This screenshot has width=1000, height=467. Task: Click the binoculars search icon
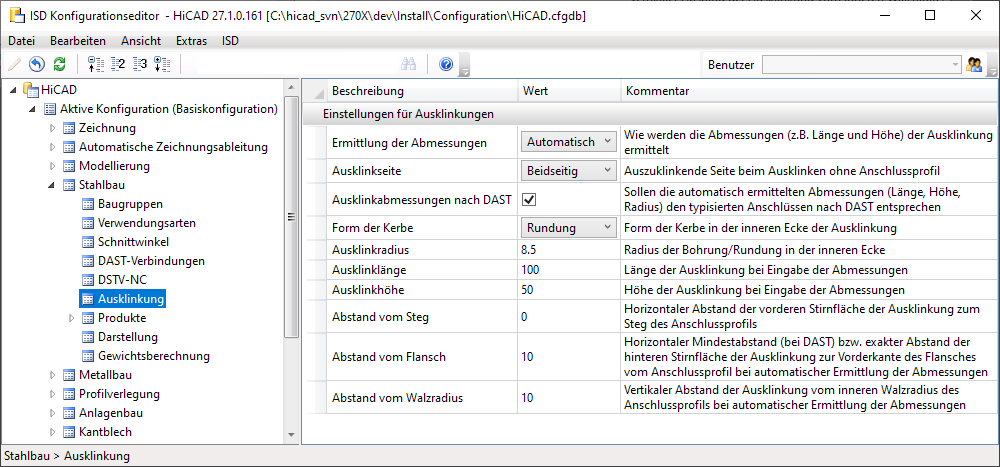pos(408,64)
